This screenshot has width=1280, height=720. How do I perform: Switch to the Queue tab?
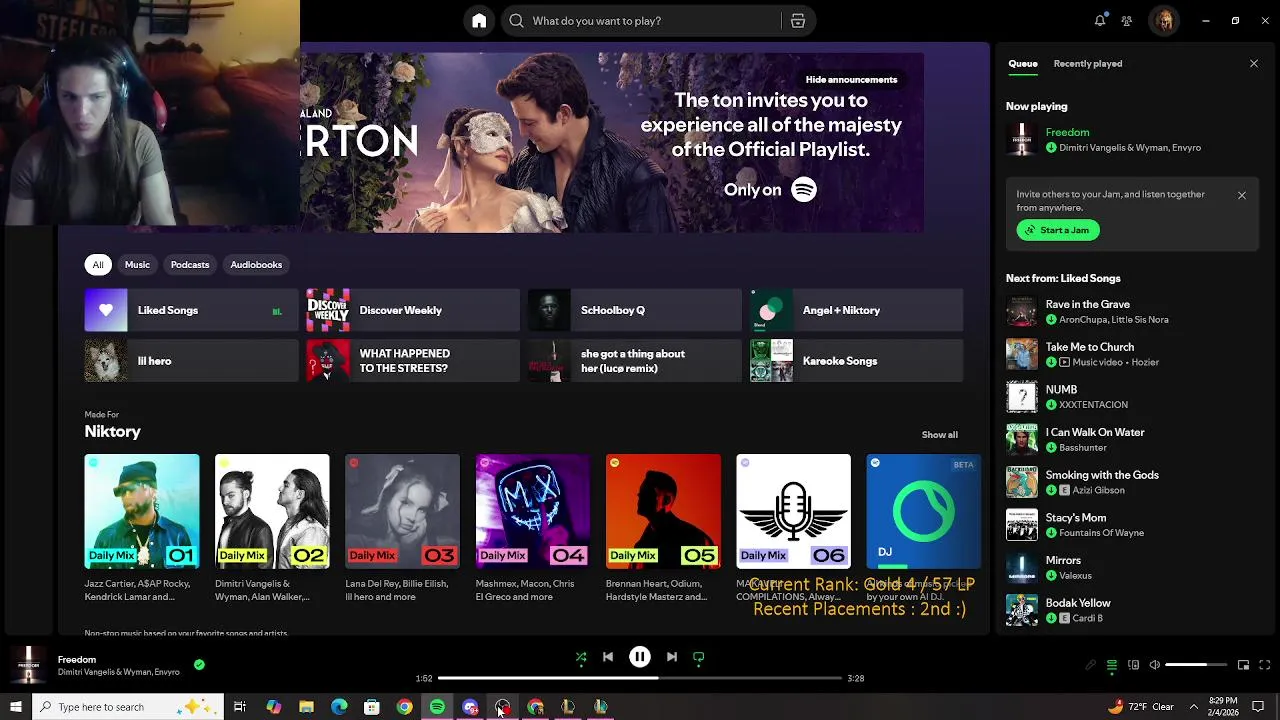pyautogui.click(x=1023, y=64)
